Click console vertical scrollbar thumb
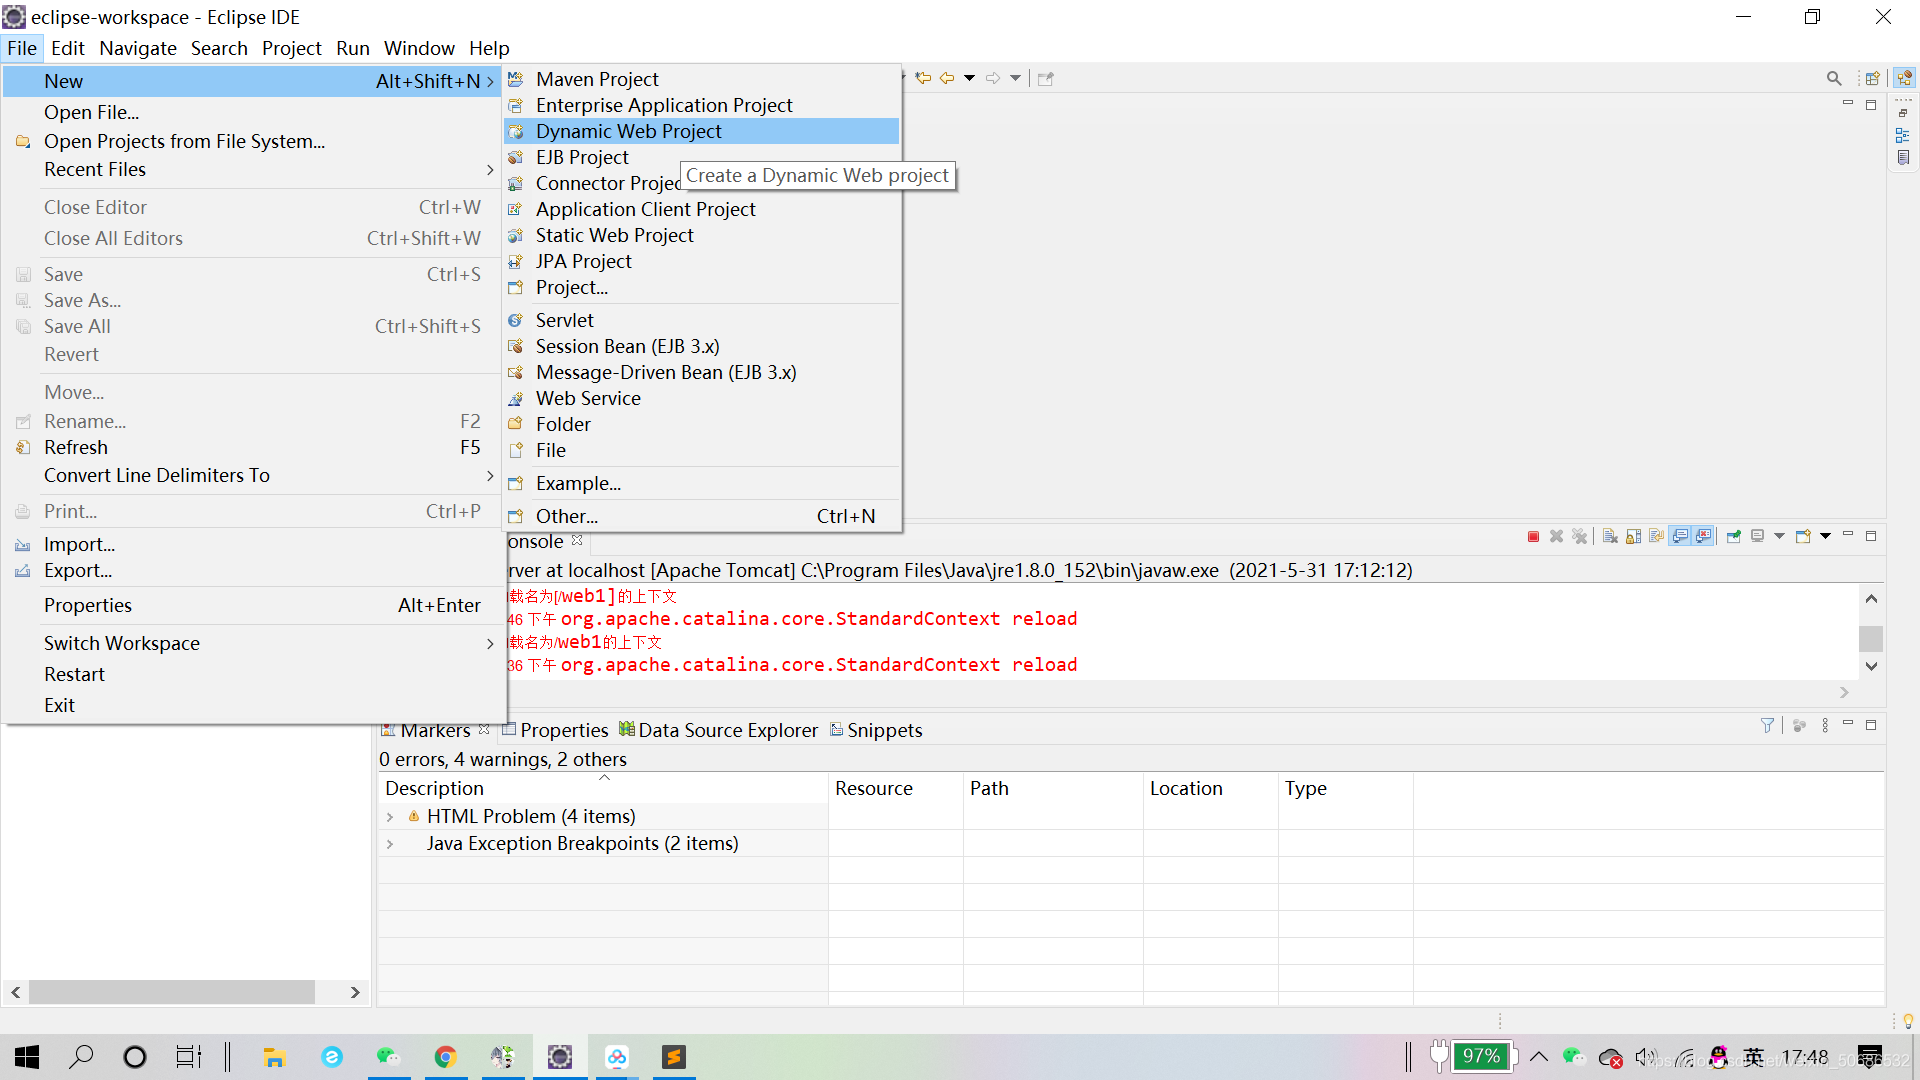Screen dimensions: 1920x1080 (1871, 638)
